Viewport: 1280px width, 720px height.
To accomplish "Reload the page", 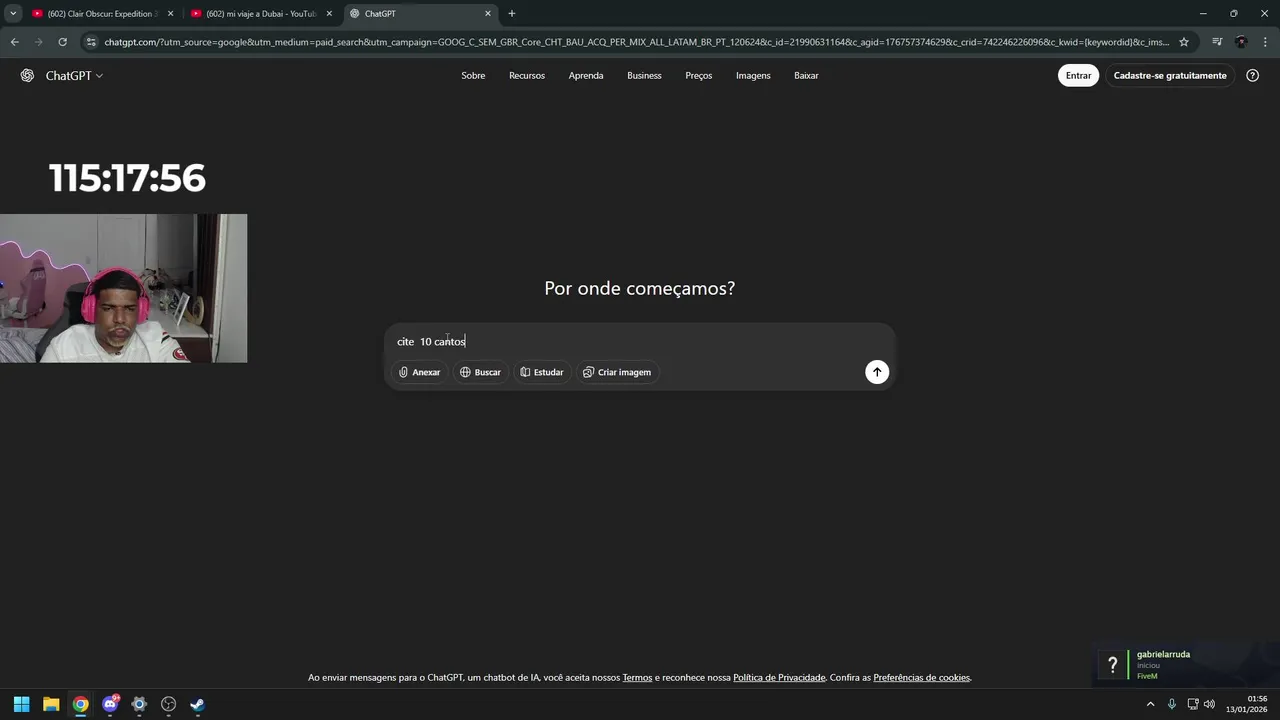I will click(x=62, y=42).
